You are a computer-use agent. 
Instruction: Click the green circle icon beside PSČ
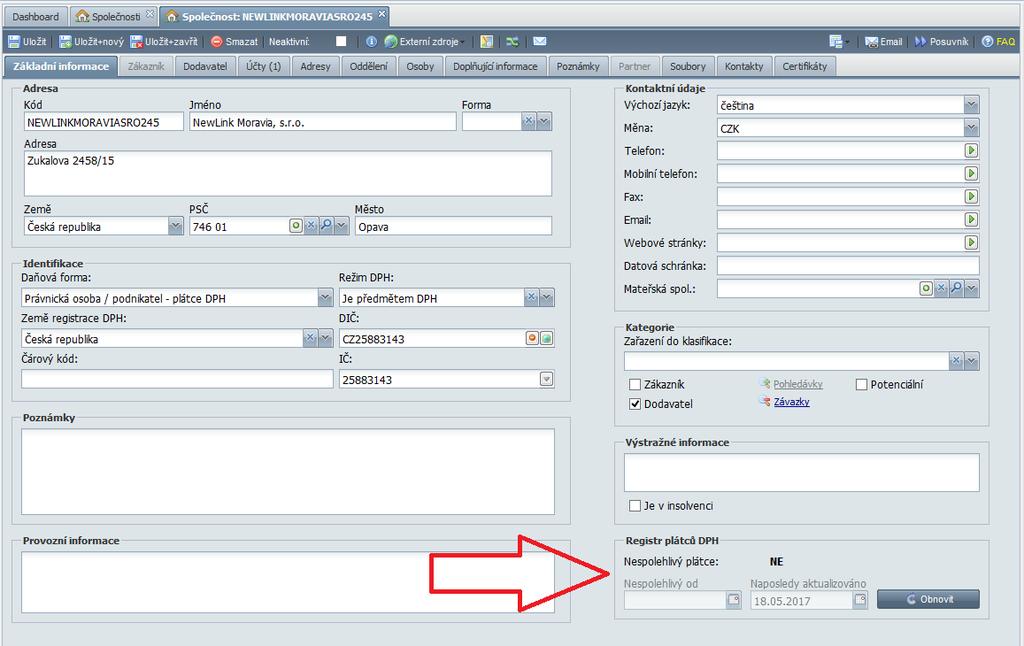point(296,225)
